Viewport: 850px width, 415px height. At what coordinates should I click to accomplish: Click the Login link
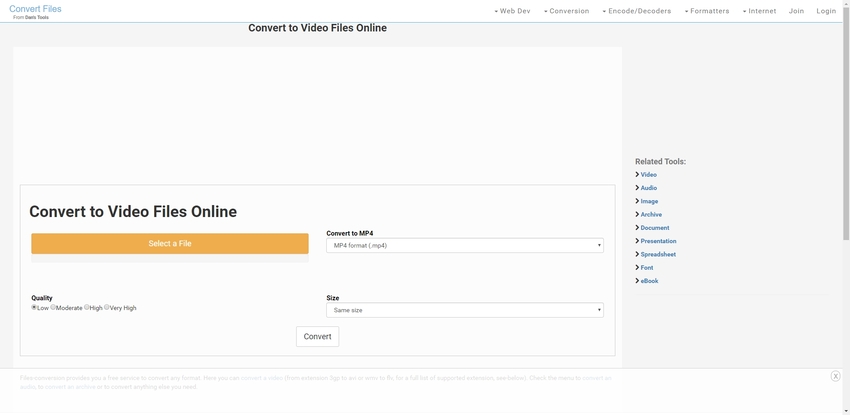pyautogui.click(x=826, y=11)
